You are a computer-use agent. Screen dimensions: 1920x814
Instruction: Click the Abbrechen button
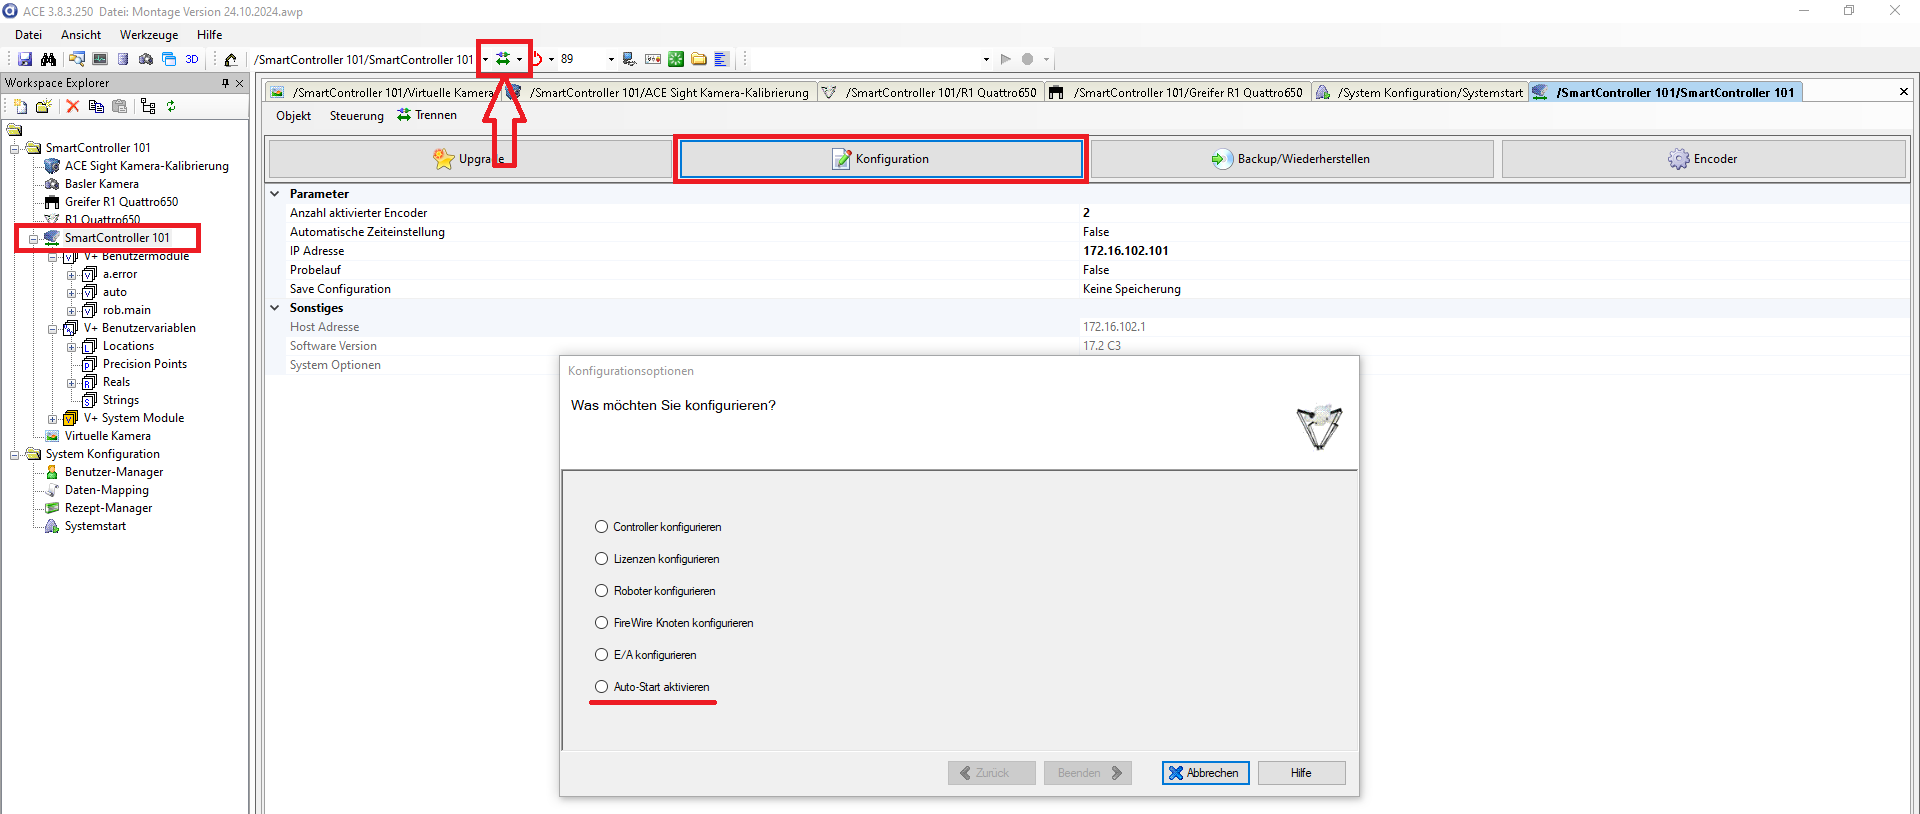pyautogui.click(x=1205, y=773)
